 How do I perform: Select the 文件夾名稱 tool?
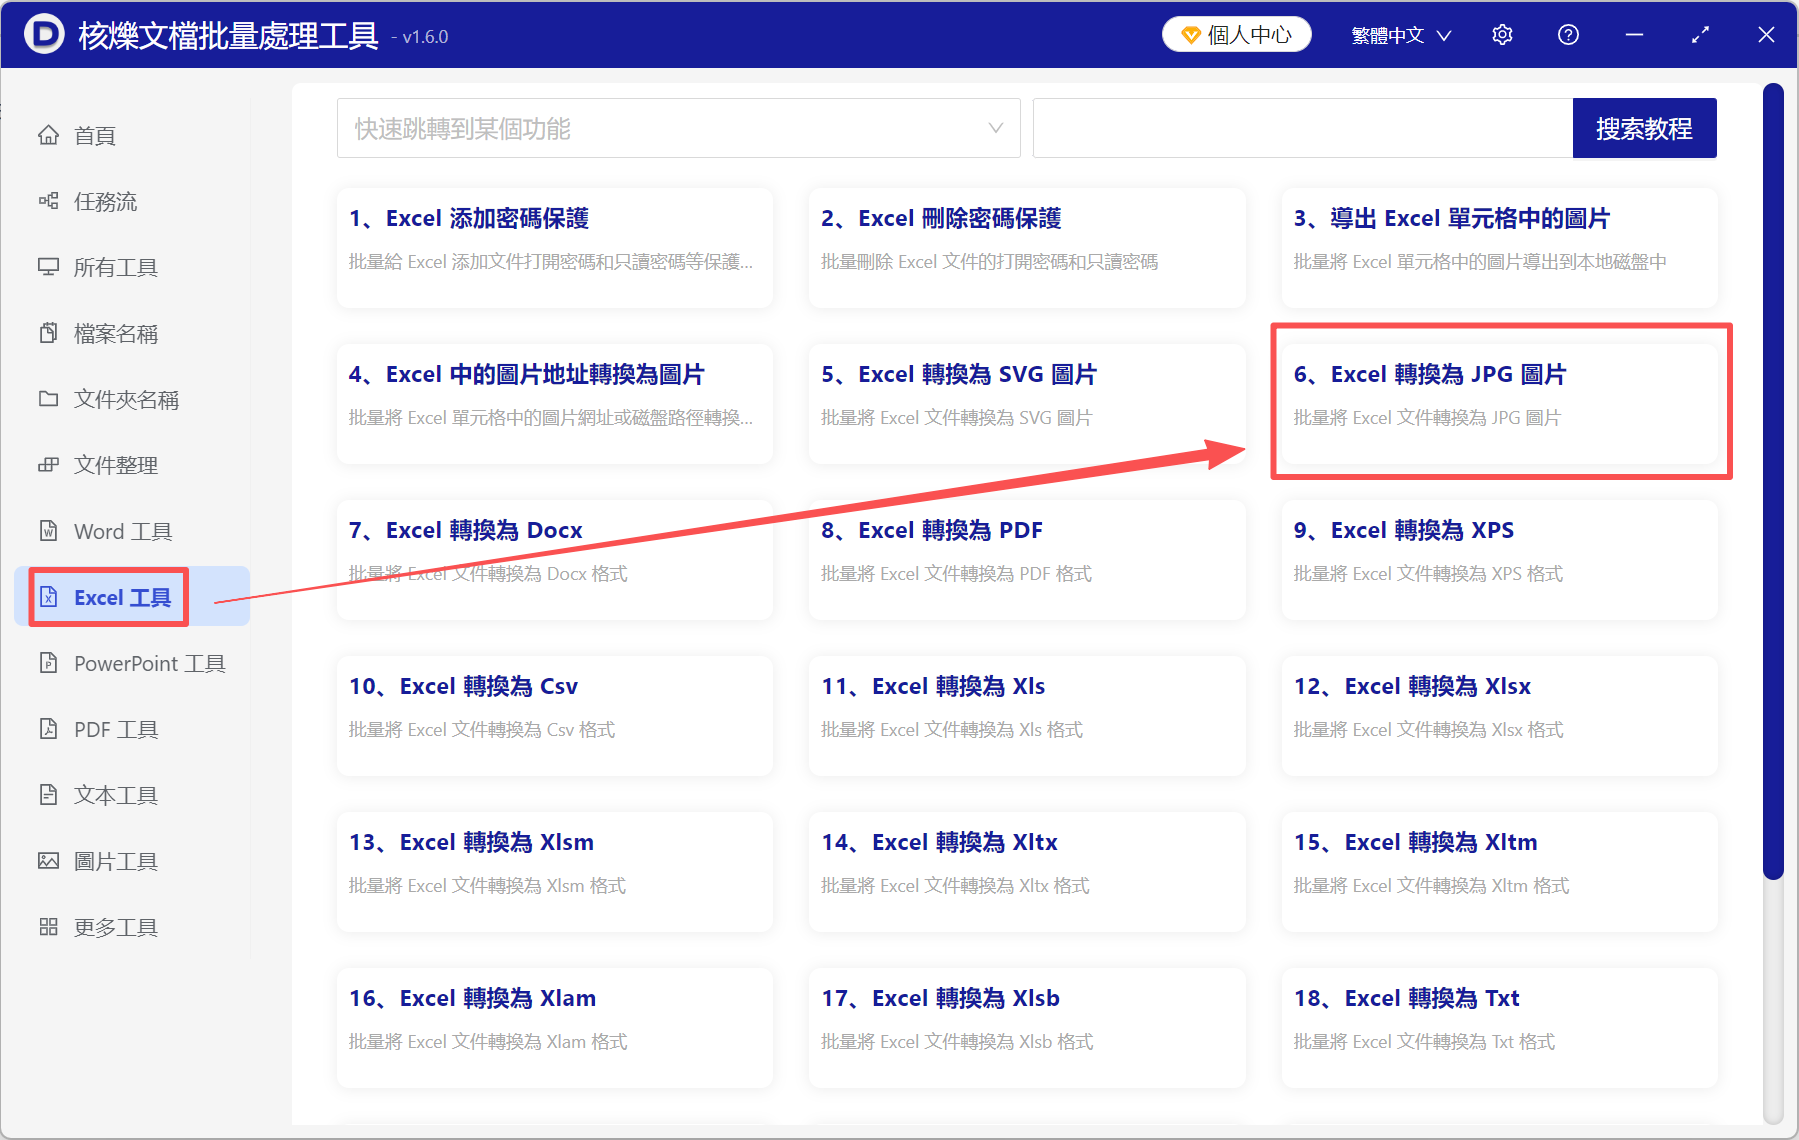125,399
